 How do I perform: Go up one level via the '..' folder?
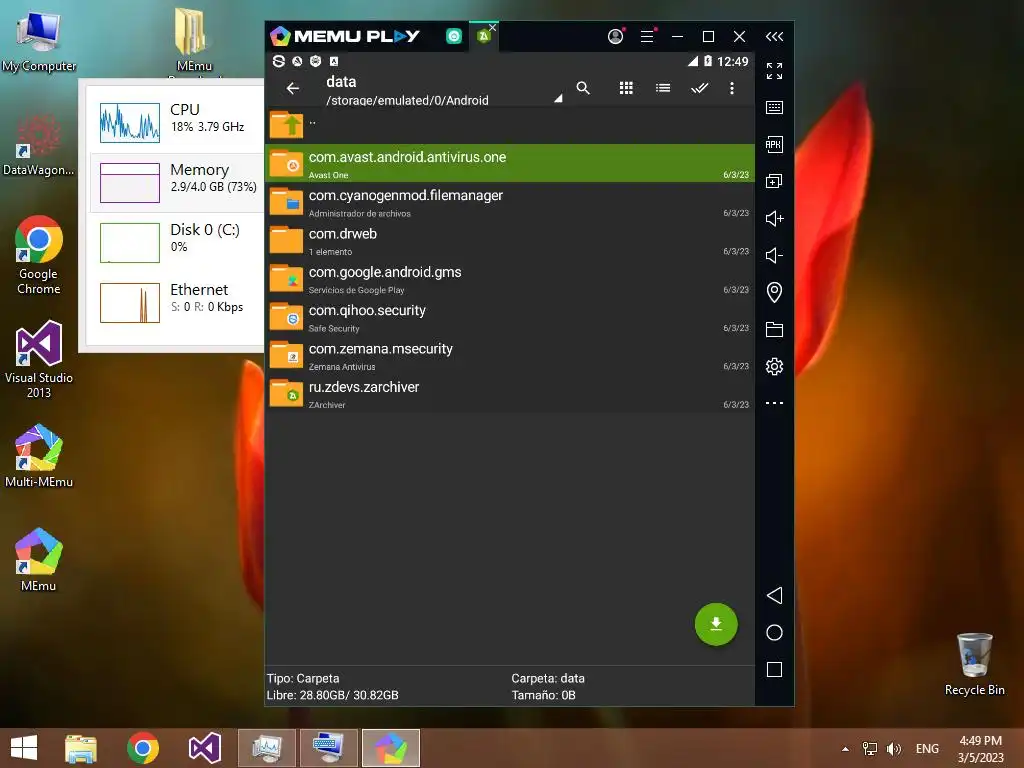(510, 125)
